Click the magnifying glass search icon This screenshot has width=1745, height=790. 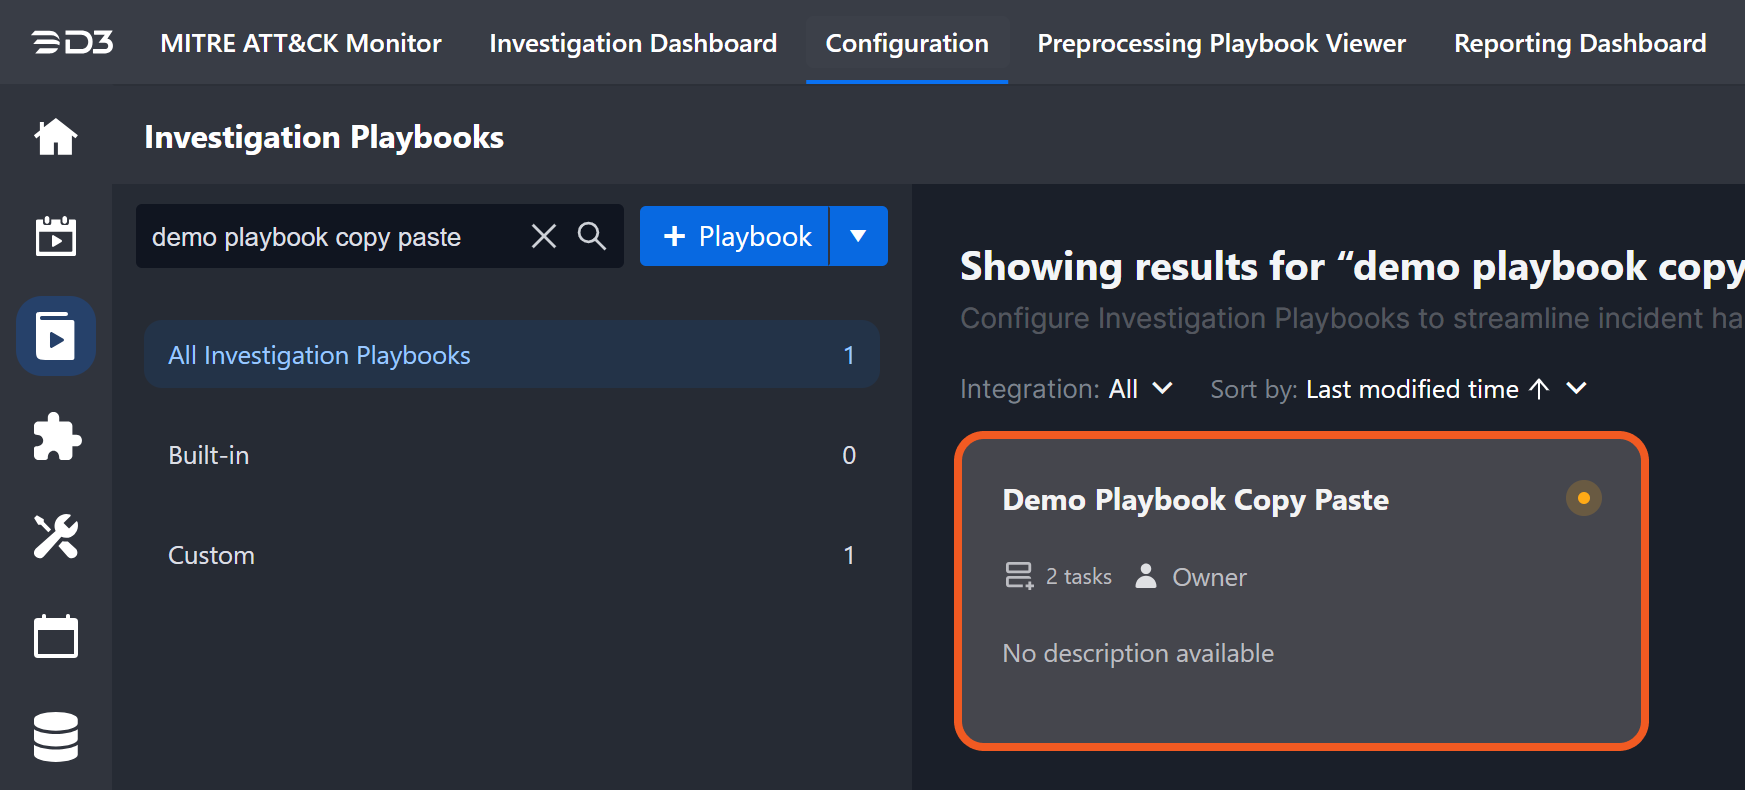click(592, 236)
